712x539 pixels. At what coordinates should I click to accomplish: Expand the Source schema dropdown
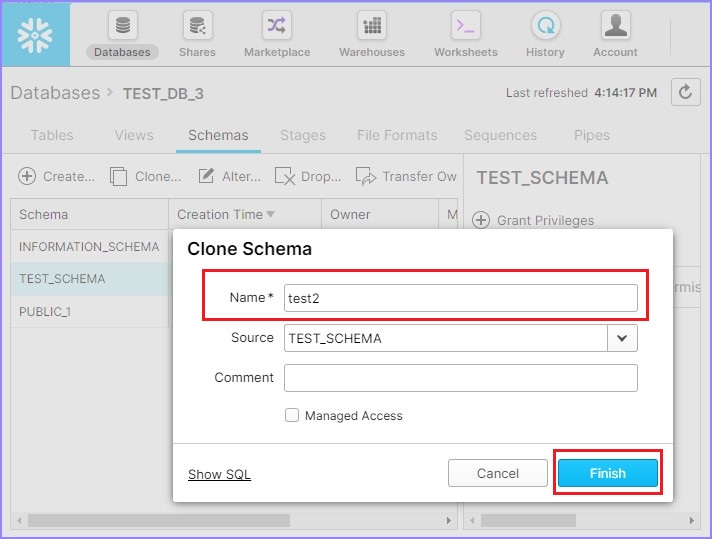[x=622, y=338]
